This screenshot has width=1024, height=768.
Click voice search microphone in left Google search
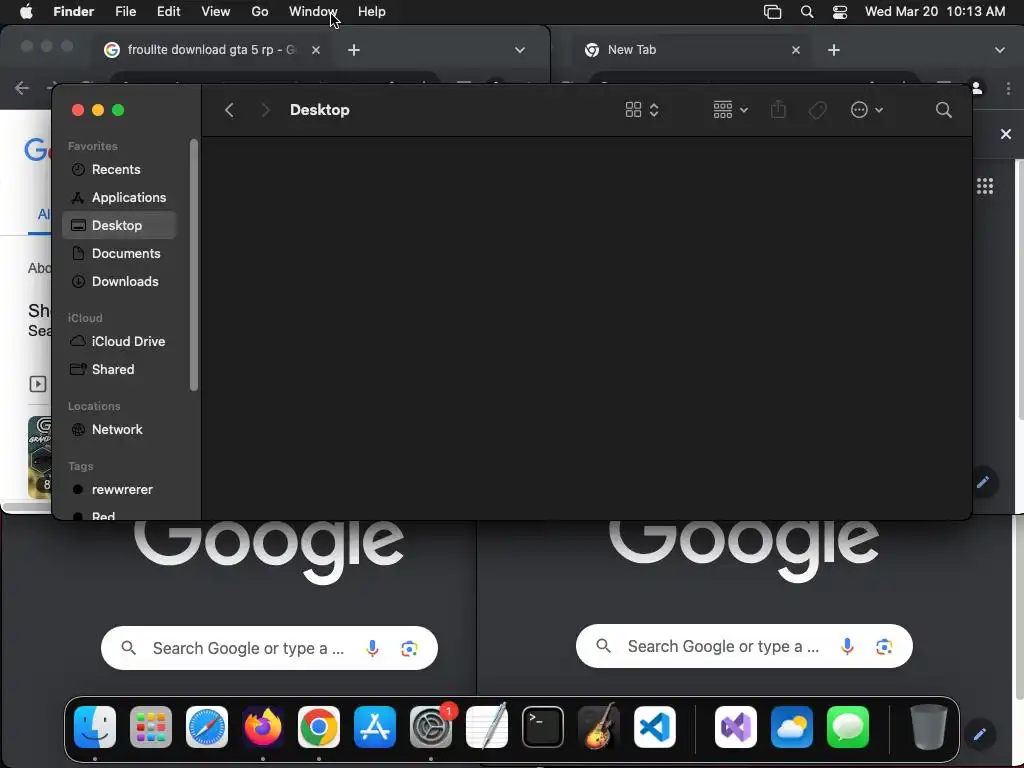pyautogui.click(x=372, y=648)
